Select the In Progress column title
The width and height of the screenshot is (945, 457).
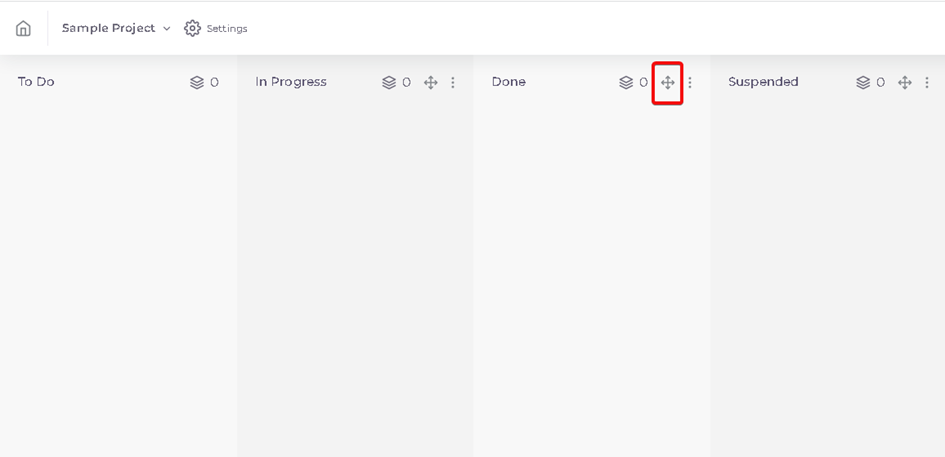(x=291, y=82)
